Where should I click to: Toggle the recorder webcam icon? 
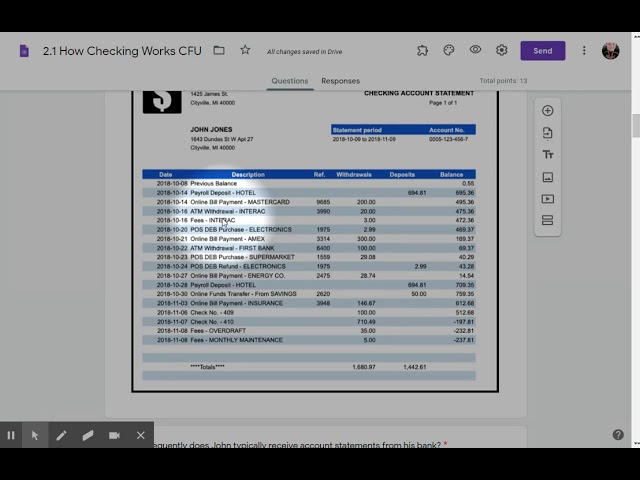coord(114,435)
